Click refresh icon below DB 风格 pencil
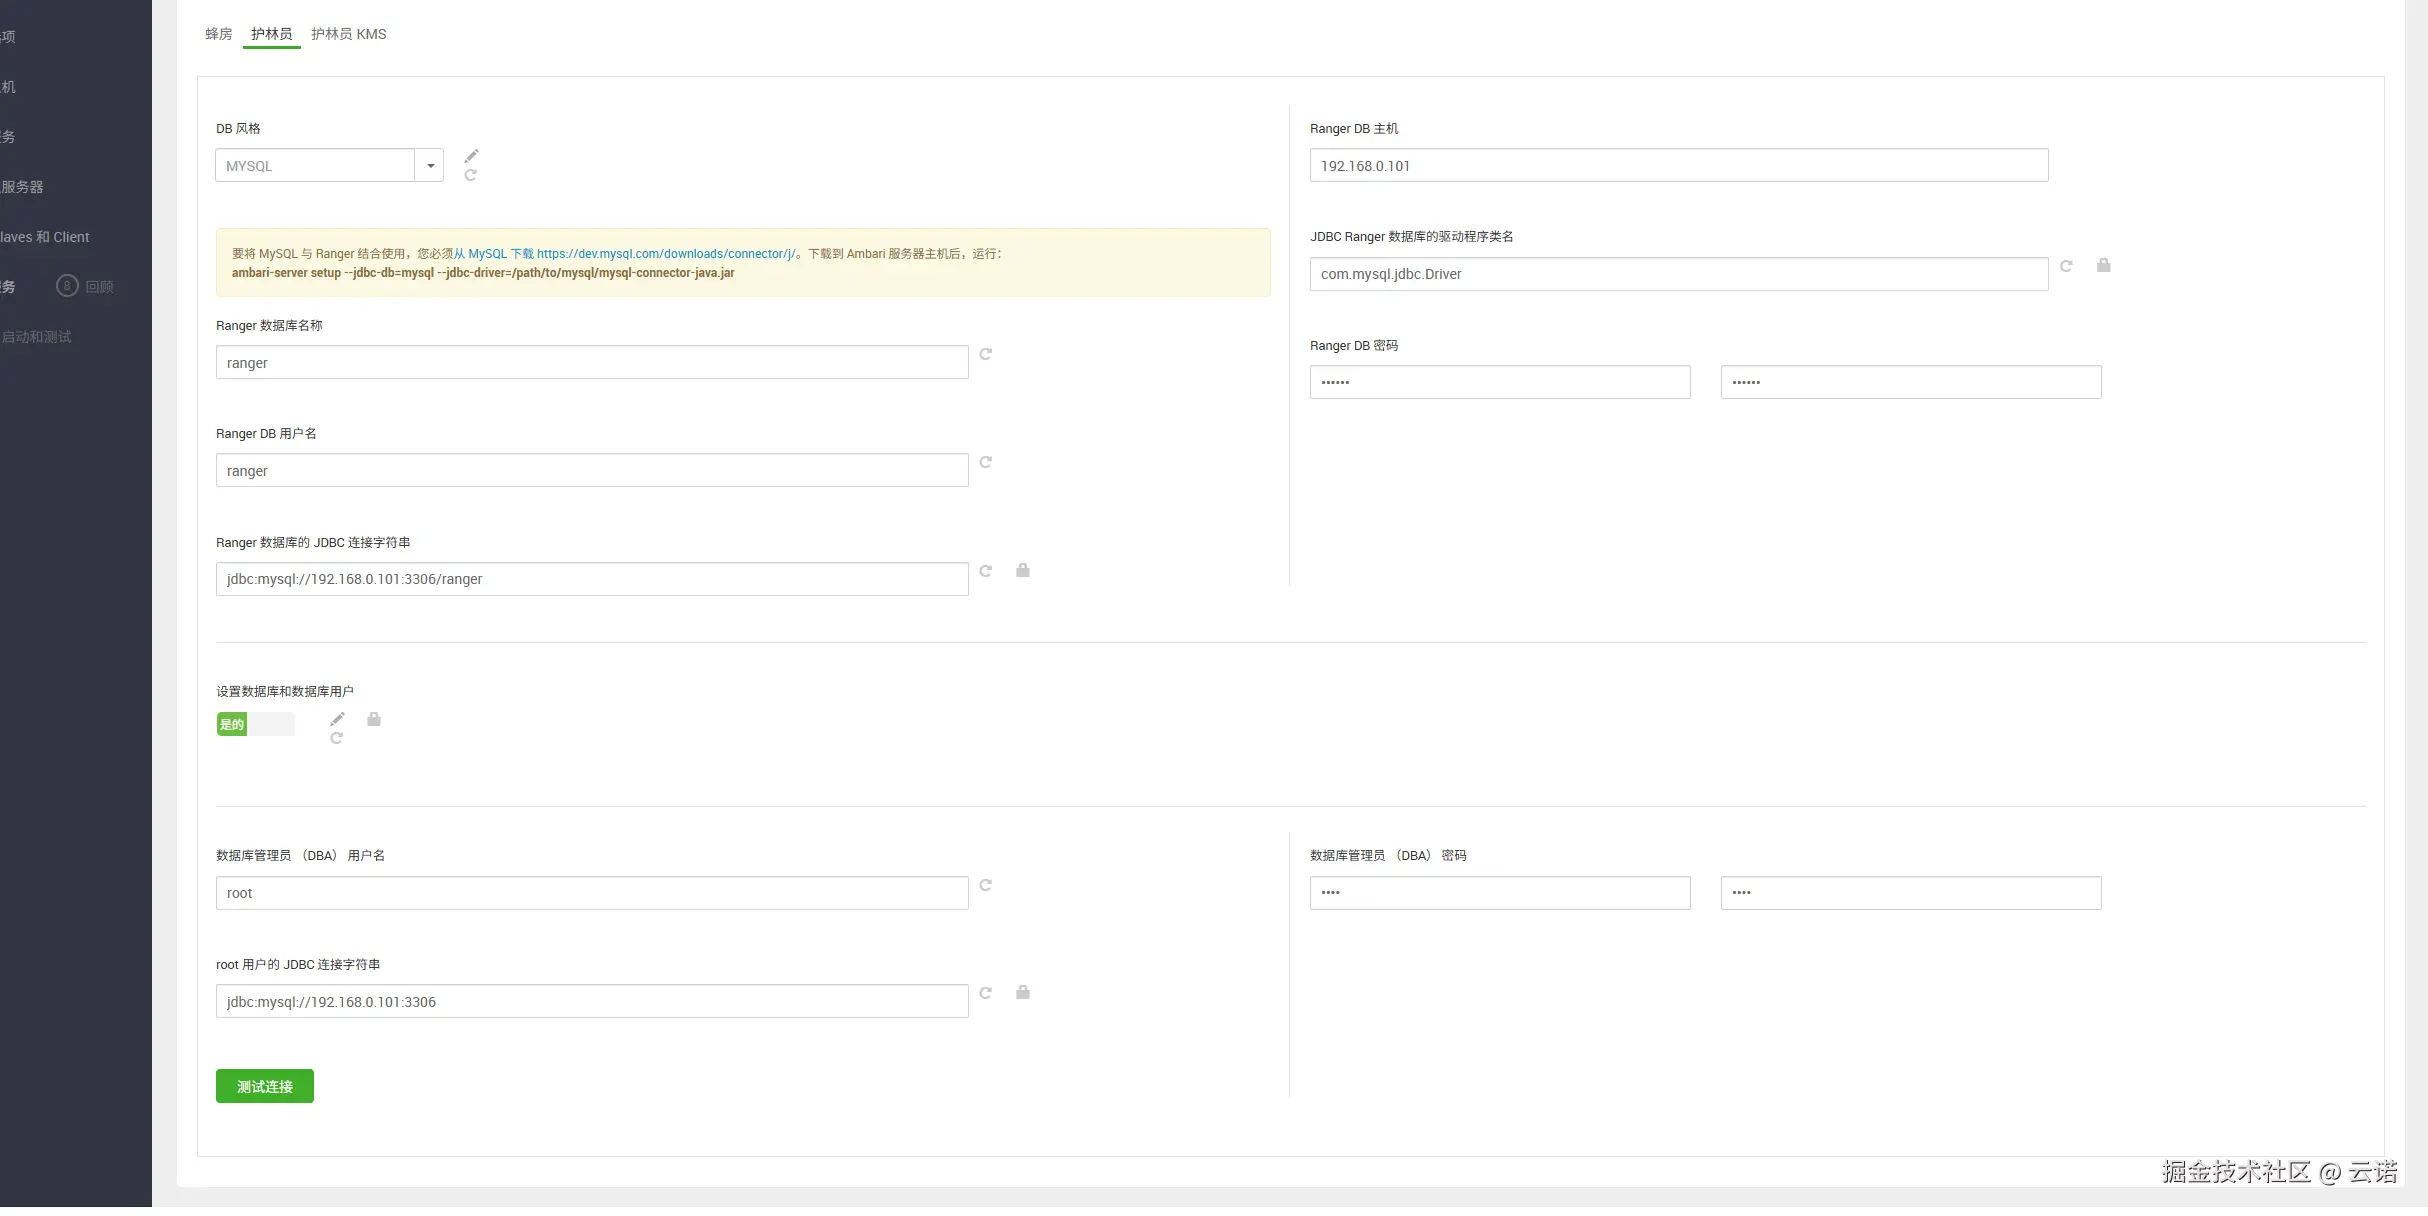Viewport: 2428px width, 1216px height. coord(471,175)
